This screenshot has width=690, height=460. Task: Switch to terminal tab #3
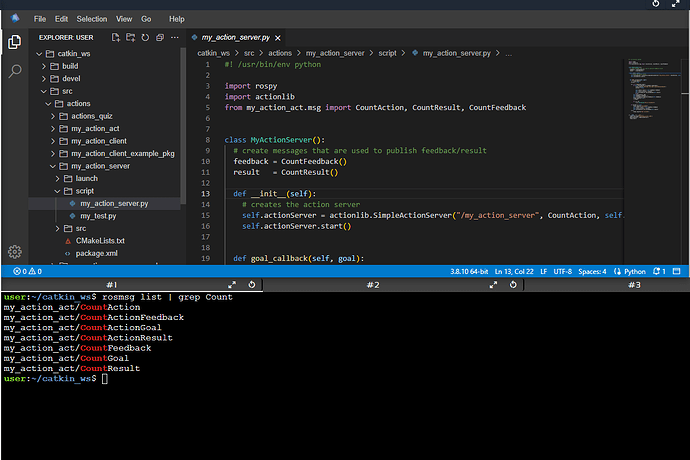[x=634, y=285]
